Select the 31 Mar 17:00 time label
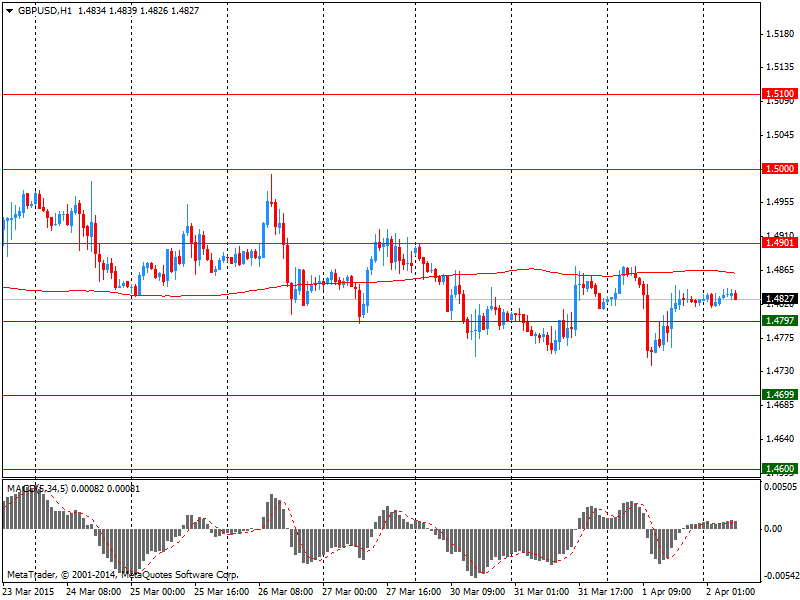800x600 pixels. [606, 592]
